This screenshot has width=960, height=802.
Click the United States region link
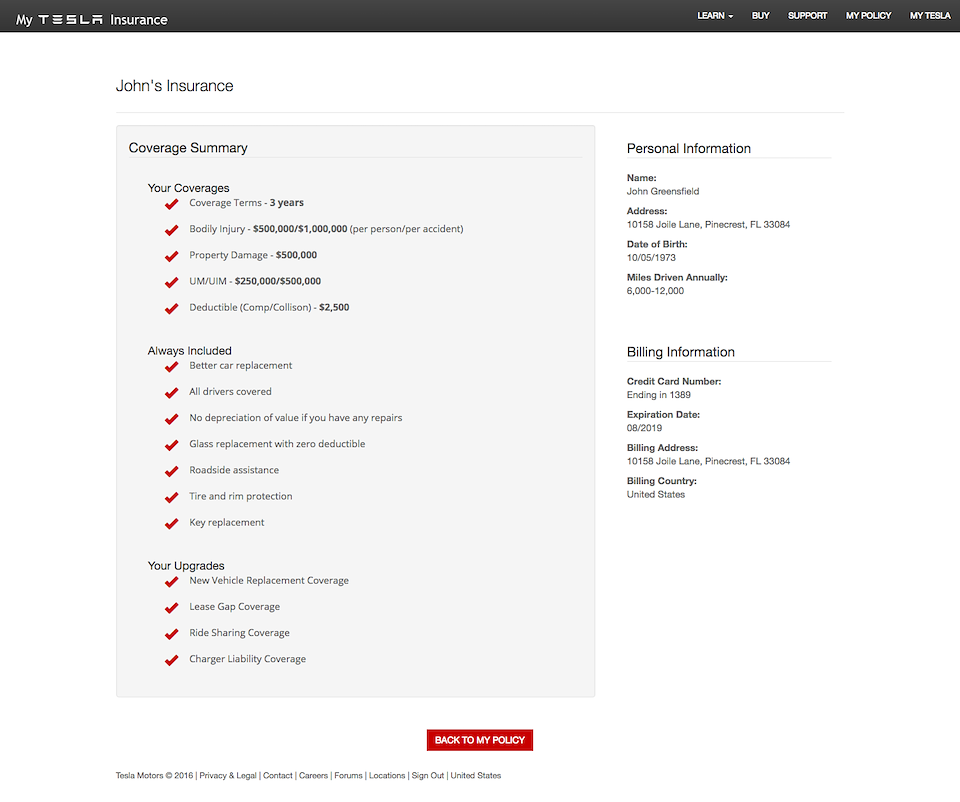[476, 776]
